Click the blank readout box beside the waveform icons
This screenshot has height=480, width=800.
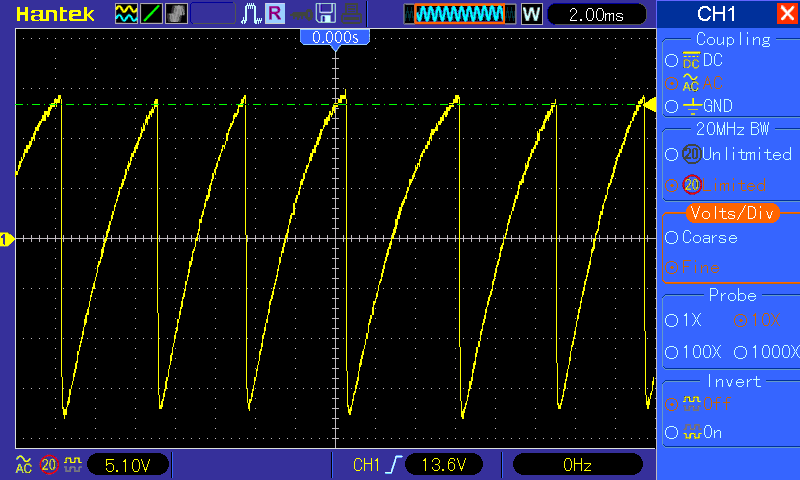coord(213,14)
